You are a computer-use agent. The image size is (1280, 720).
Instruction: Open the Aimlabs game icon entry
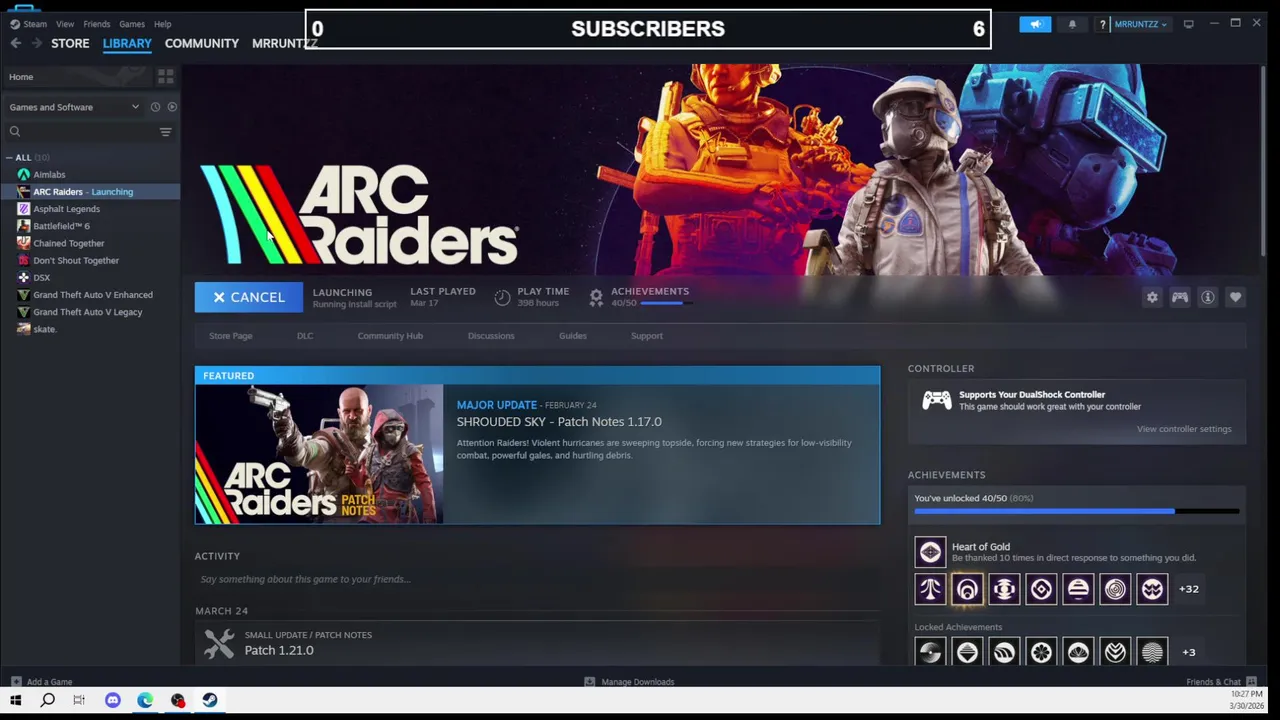[23, 174]
